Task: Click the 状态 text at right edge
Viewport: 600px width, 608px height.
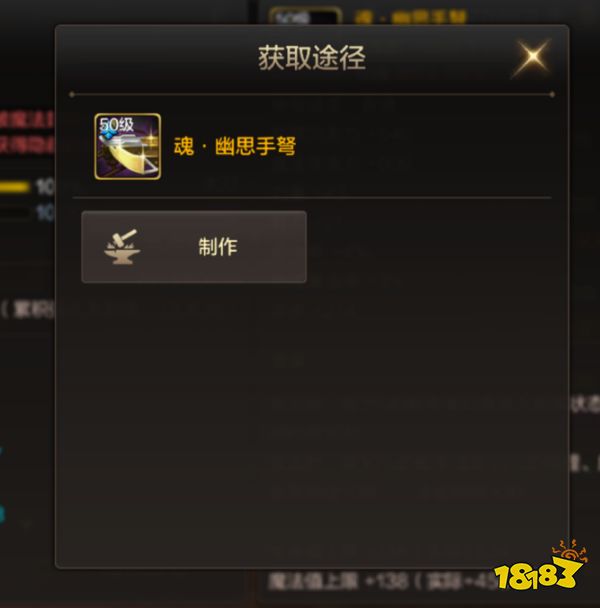Action: coord(585,405)
